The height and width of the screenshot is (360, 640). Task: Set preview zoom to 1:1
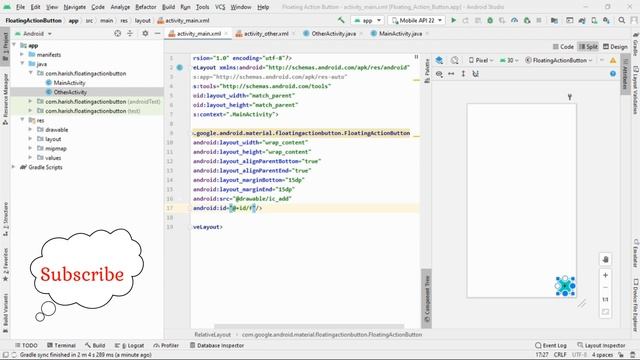(x=605, y=299)
